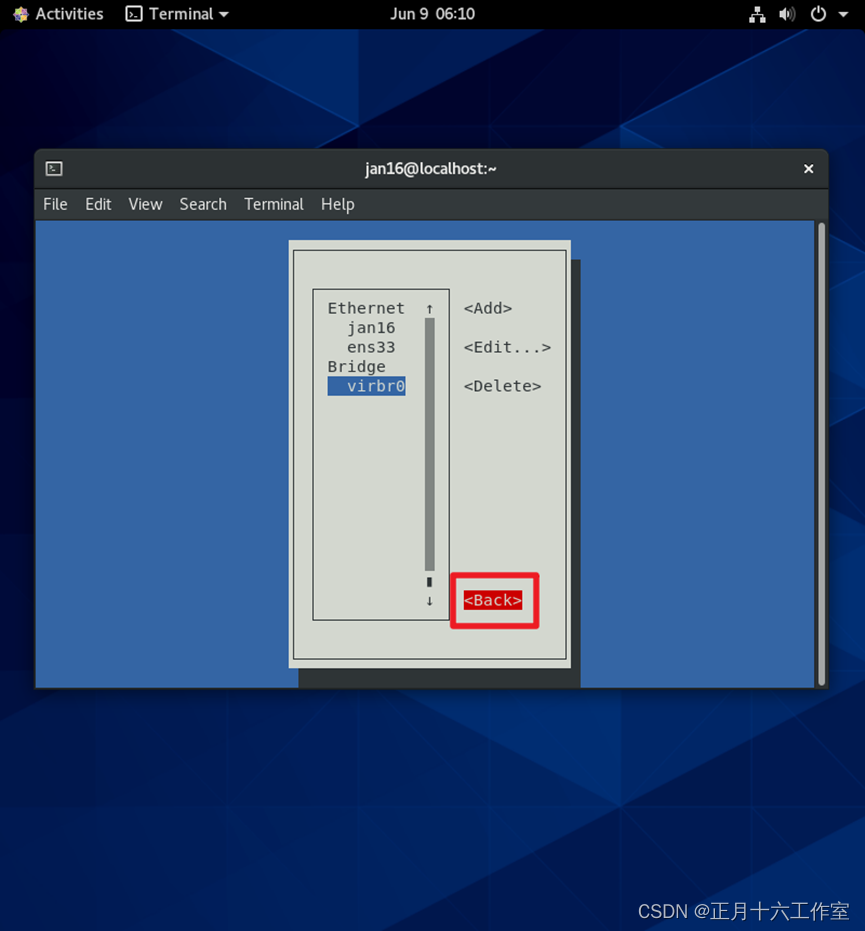Click the power icon in top bar
865x931 pixels.
(x=818, y=14)
